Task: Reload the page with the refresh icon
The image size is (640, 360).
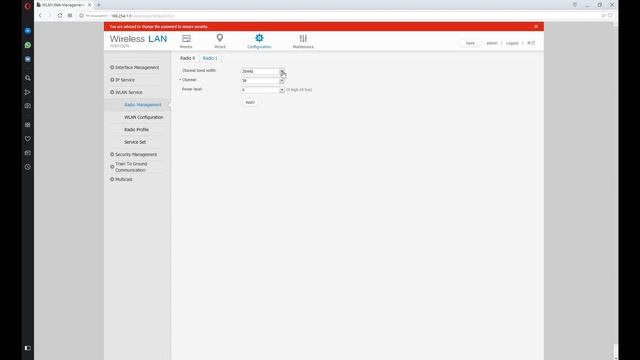Action: [x=60, y=16]
